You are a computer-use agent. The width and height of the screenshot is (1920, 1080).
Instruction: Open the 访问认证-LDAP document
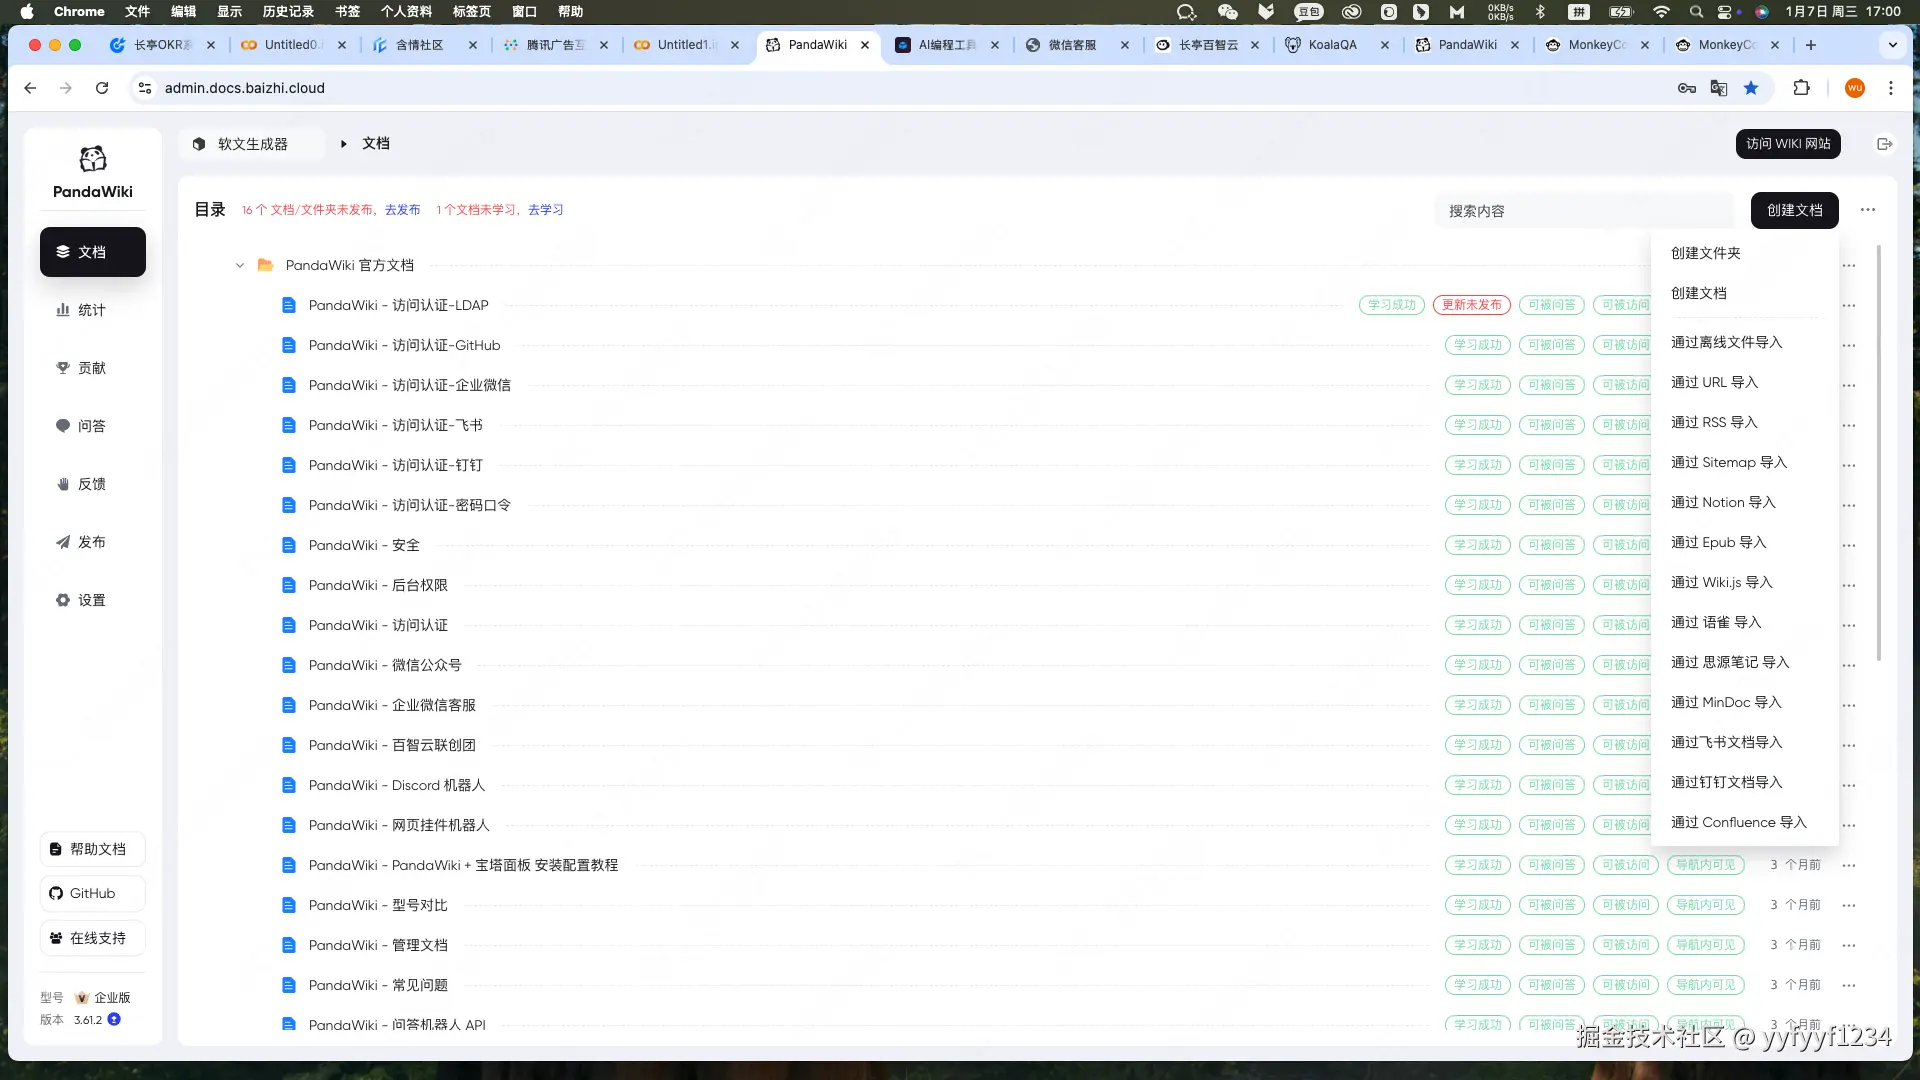398,305
